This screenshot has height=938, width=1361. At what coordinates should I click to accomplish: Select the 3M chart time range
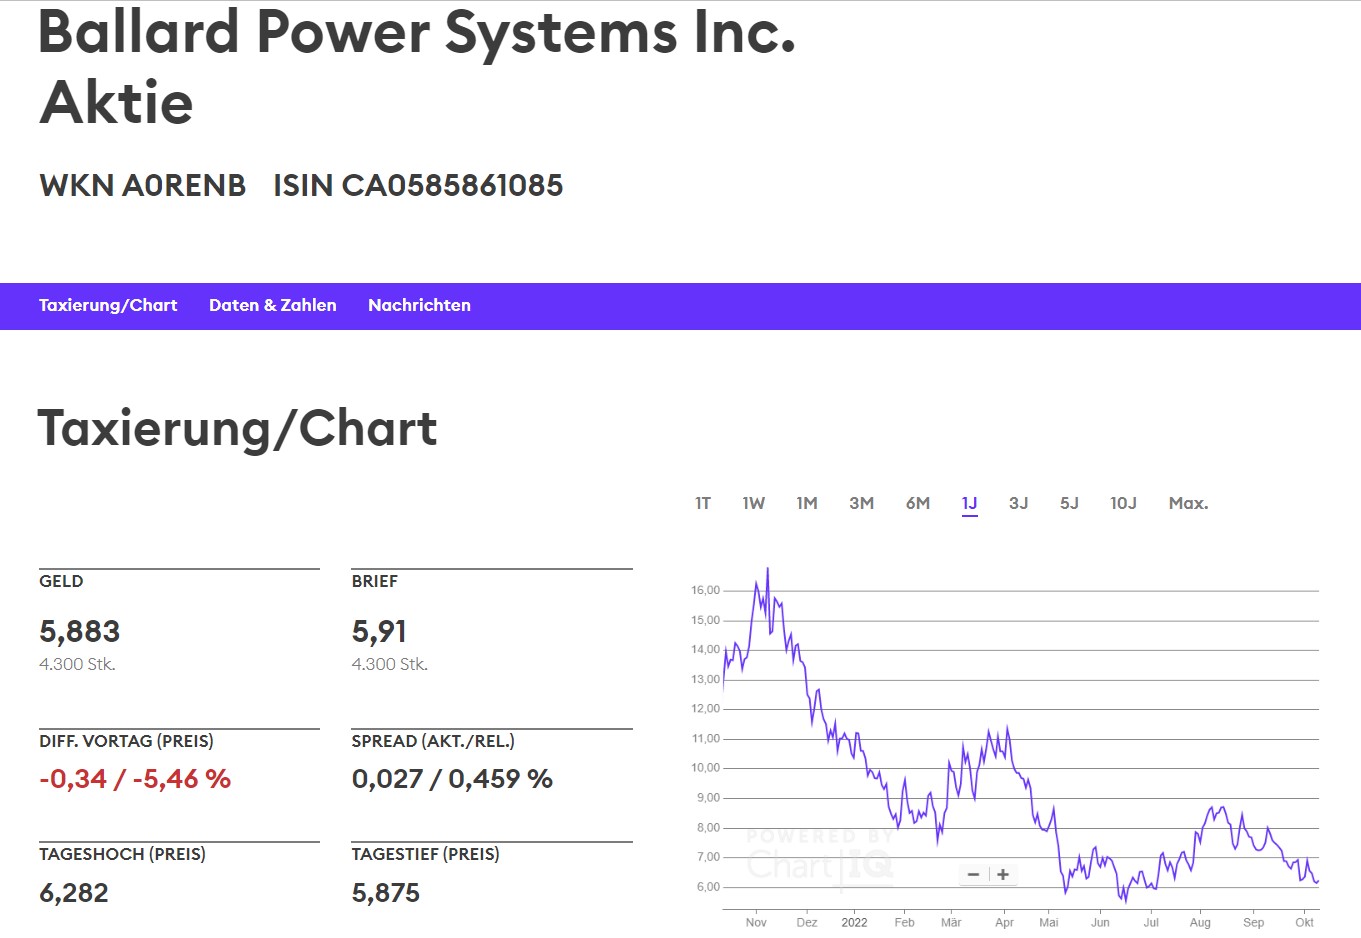tap(862, 504)
